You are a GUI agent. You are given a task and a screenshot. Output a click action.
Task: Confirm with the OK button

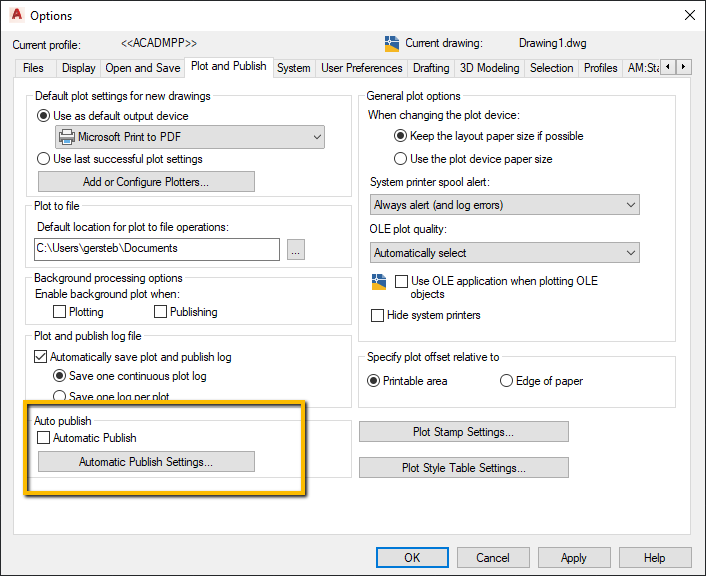(x=412, y=558)
